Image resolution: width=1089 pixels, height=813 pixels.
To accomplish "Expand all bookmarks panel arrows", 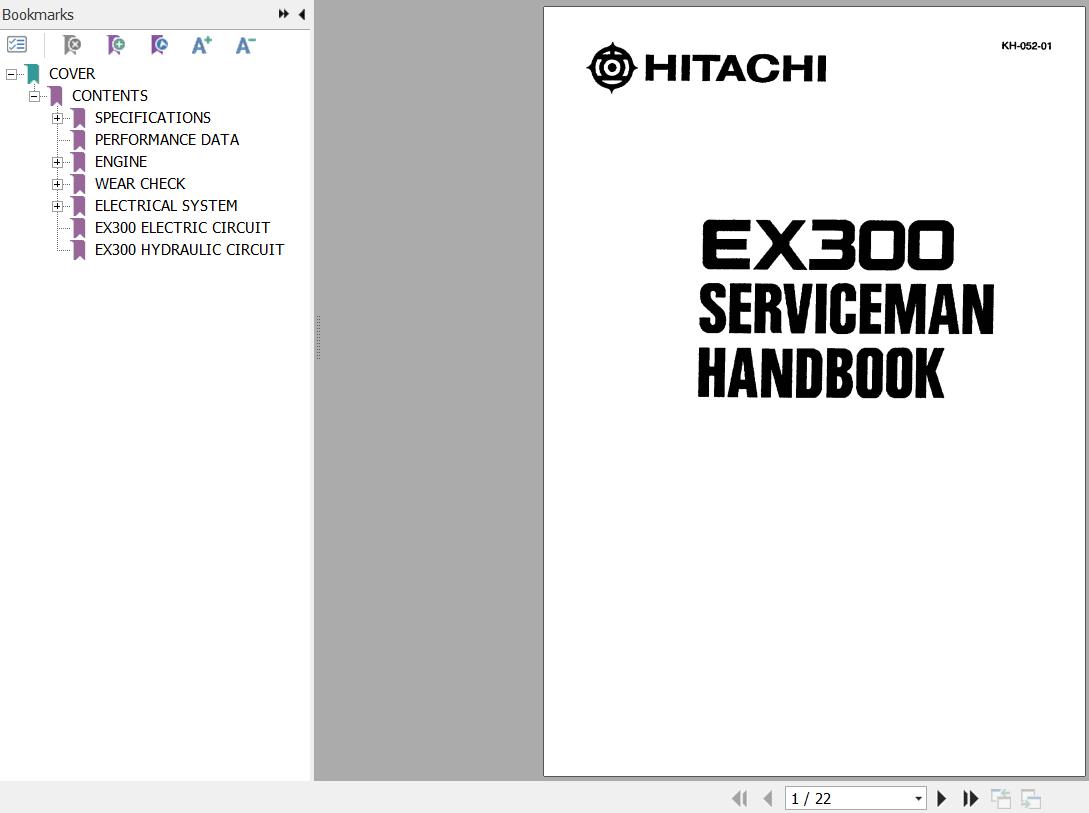I will [283, 14].
